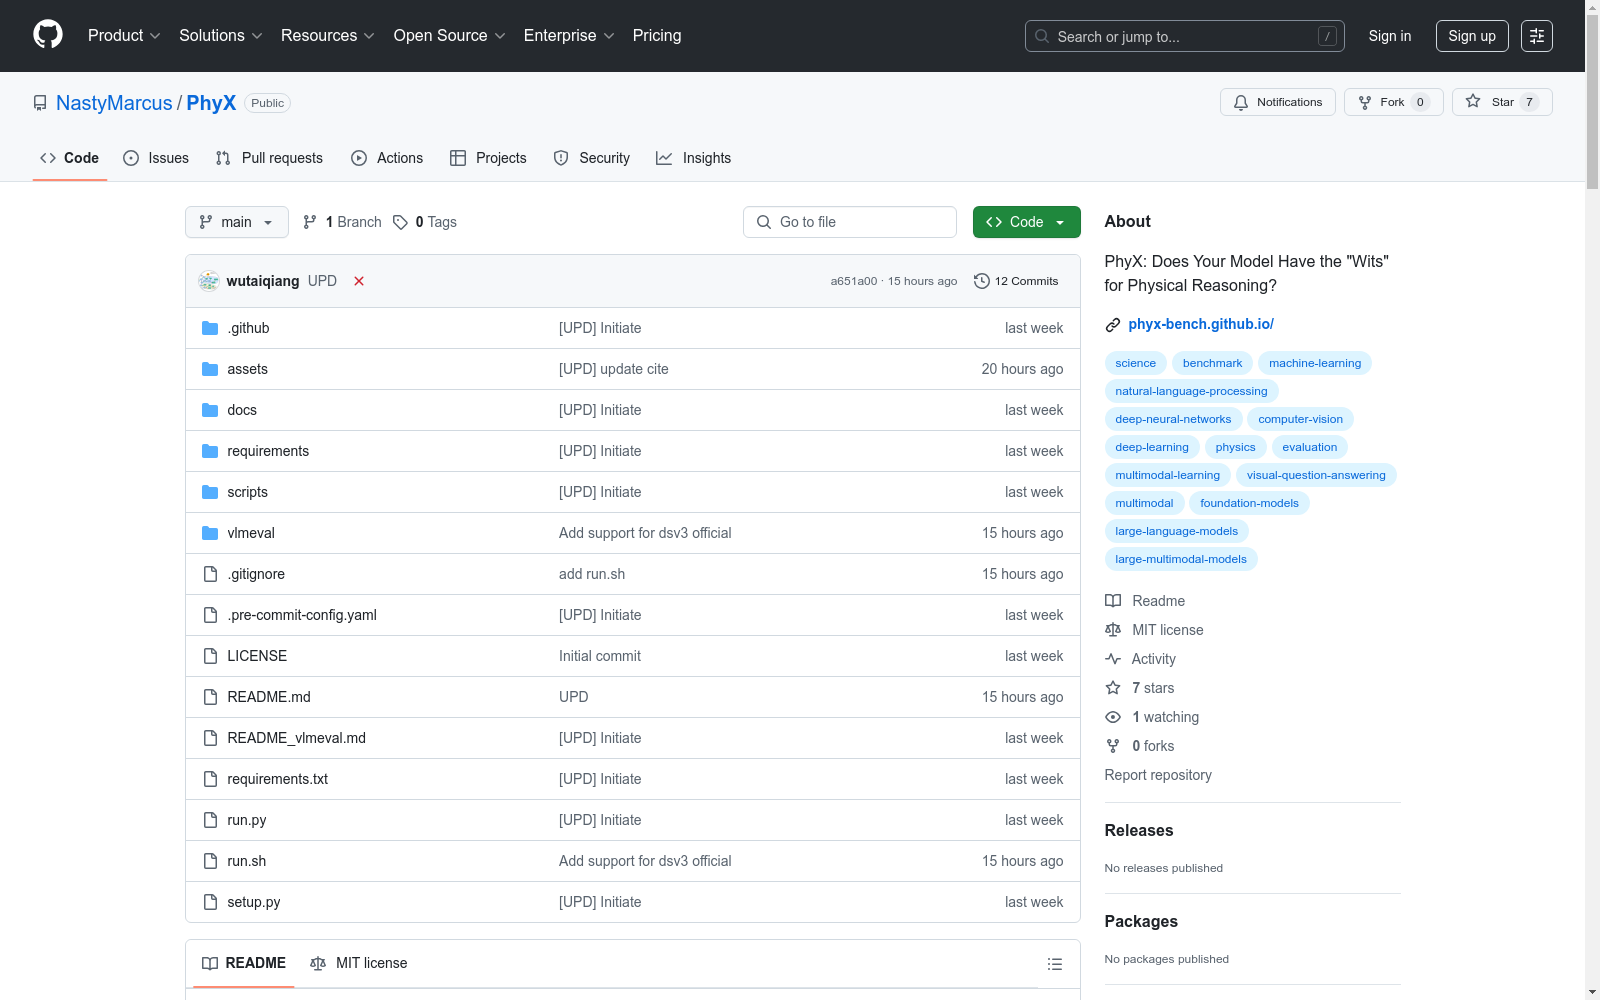The image size is (1600, 1000).
Task: View 12 Commits history
Action: tap(1016, 281)
